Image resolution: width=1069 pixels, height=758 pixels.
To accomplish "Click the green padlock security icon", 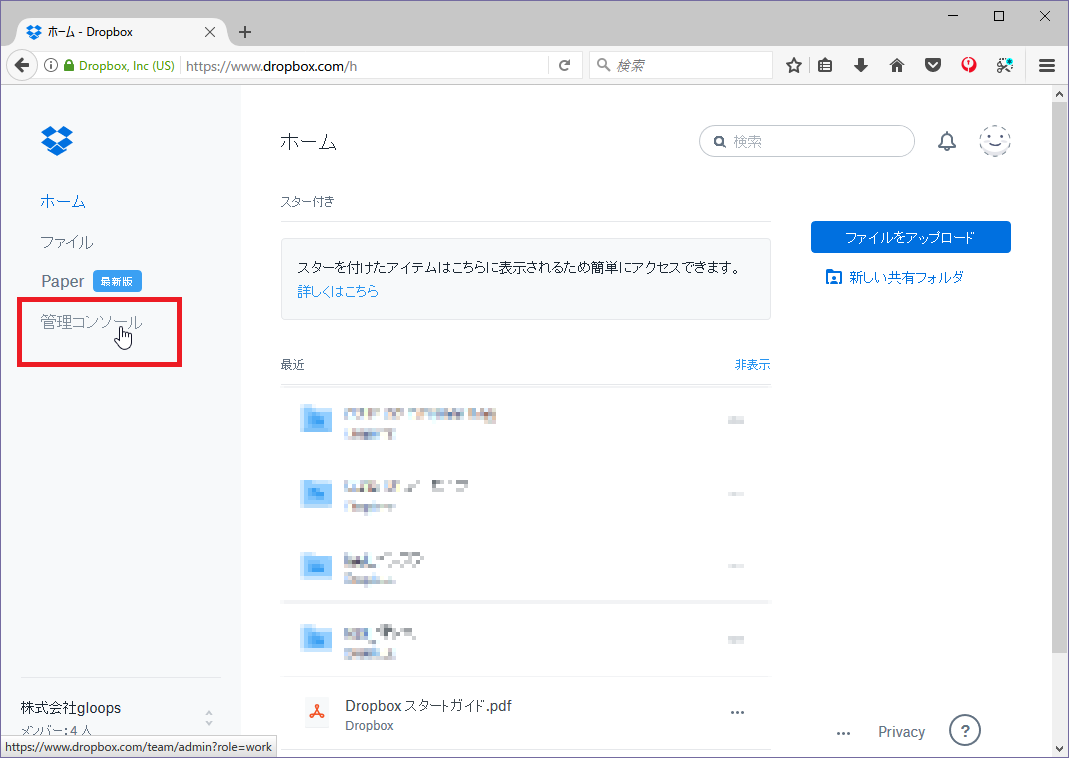I will pyautogui.click(x=69, y=65).
